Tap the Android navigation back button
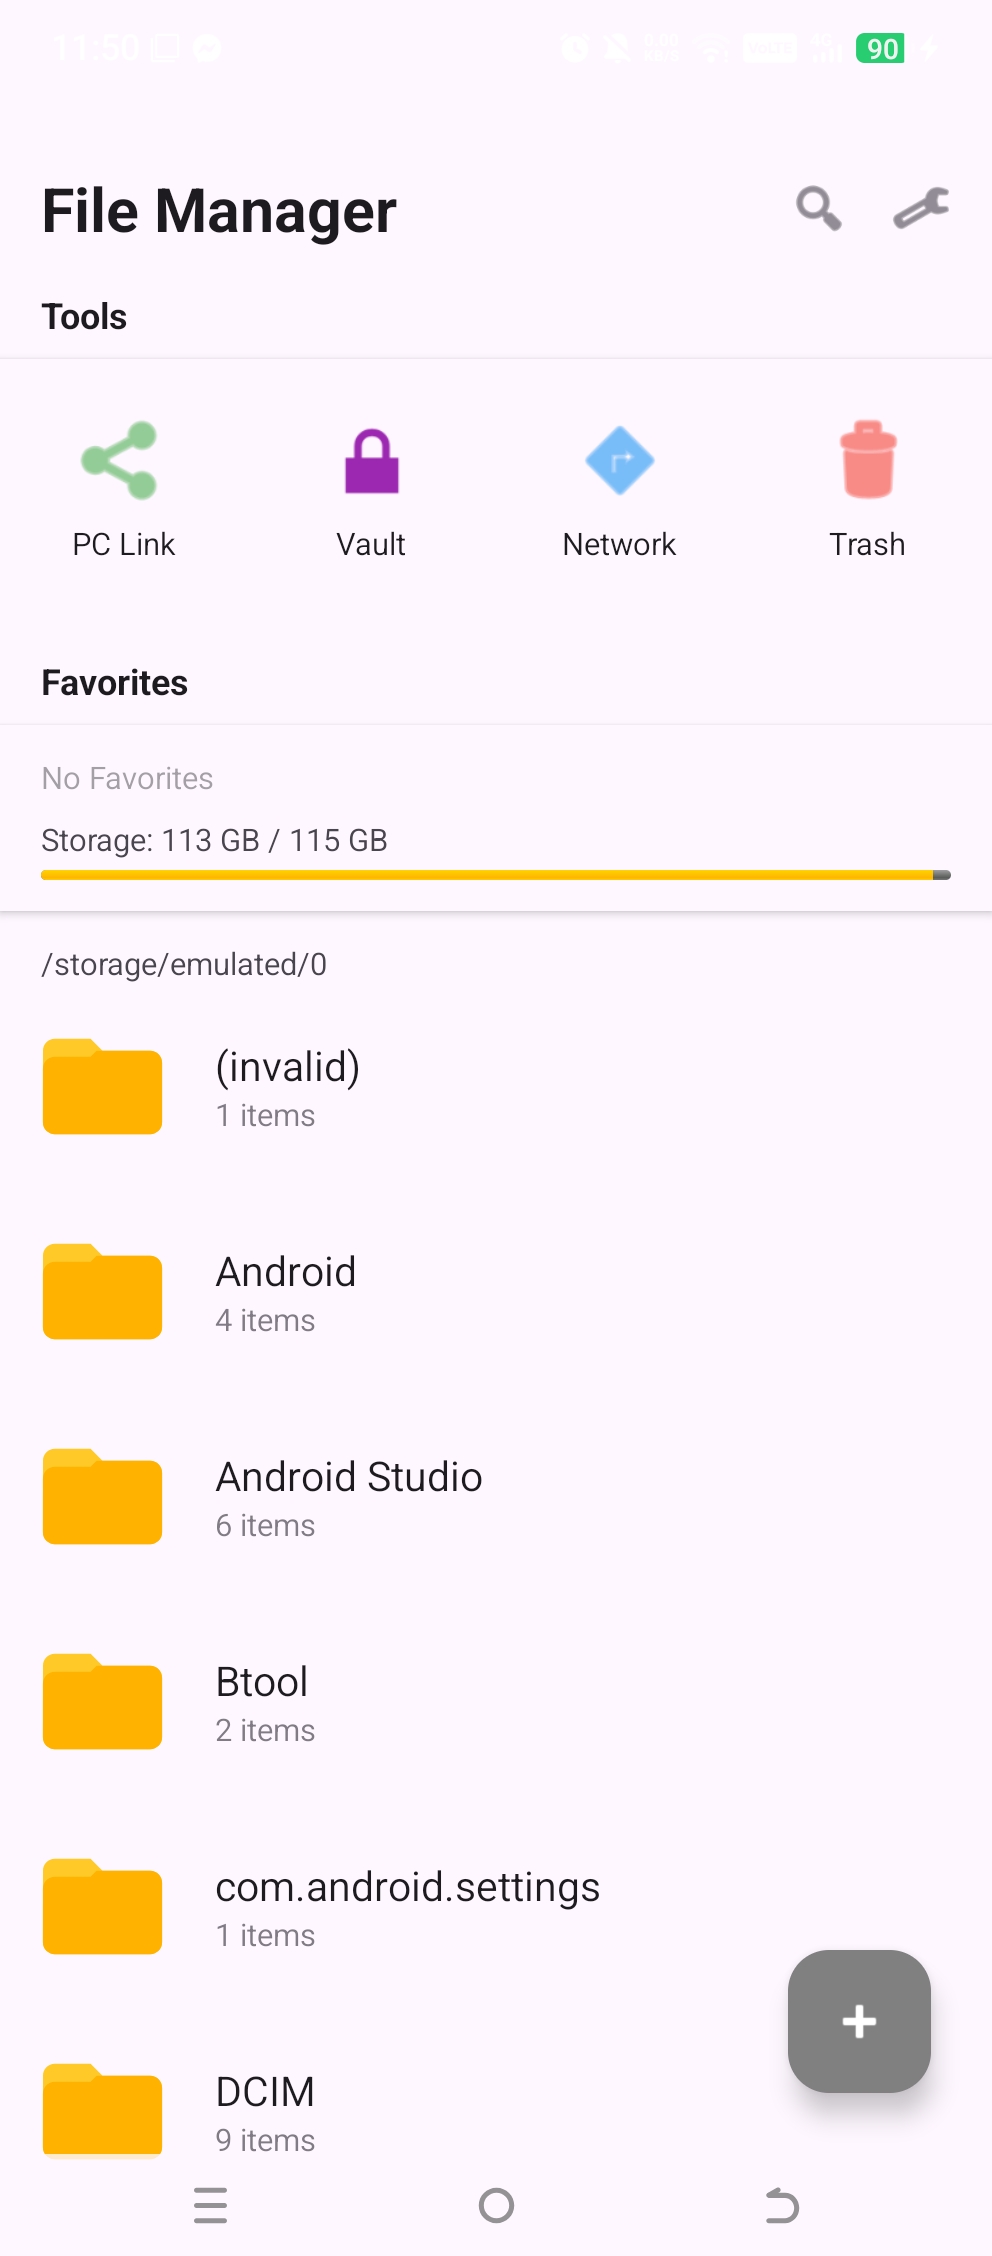The image size is (992, 2256). point(782,2205)
